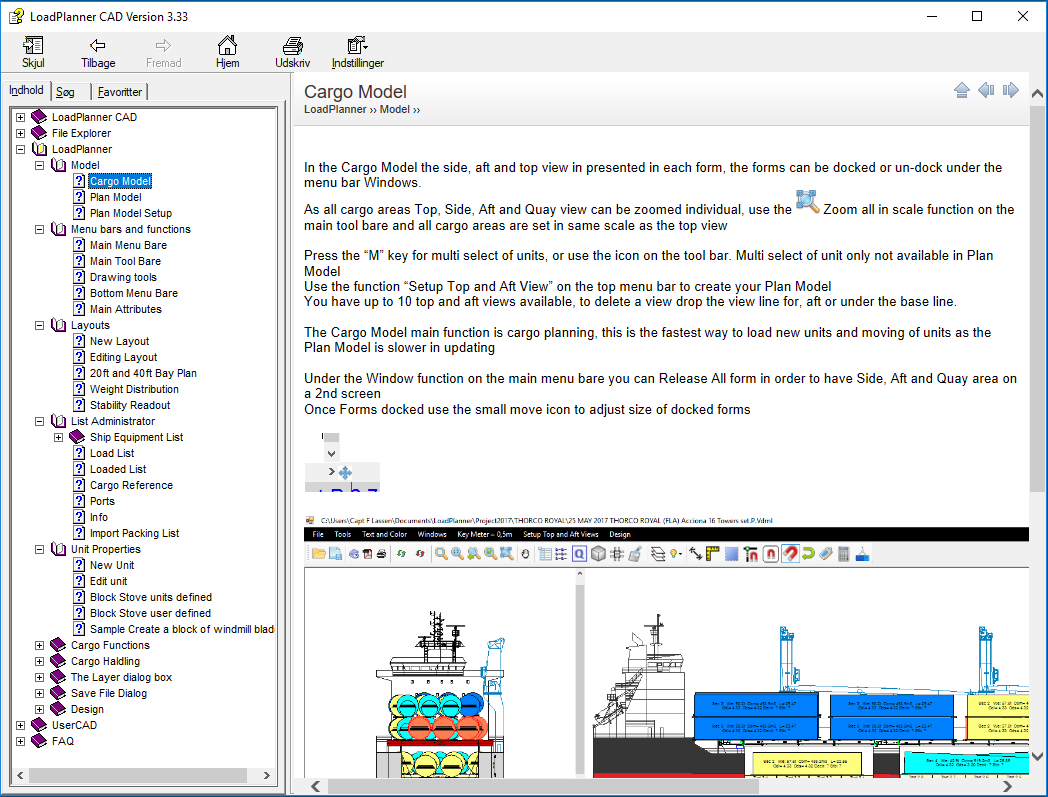Expand the File Explorer tree node
Screen dimensions: 1048x797
21,133
